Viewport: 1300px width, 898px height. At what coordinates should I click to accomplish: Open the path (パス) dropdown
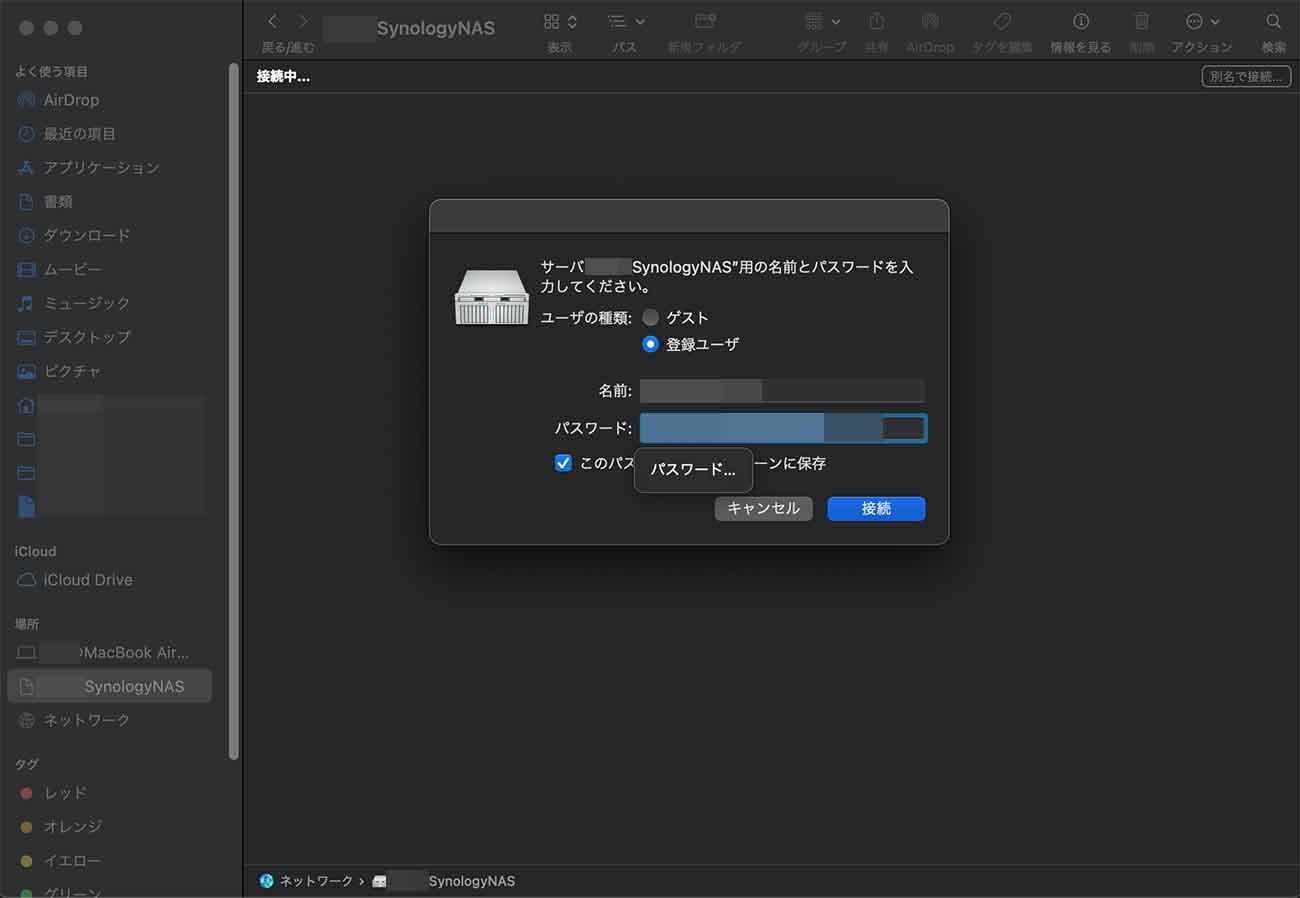point(626,21)
